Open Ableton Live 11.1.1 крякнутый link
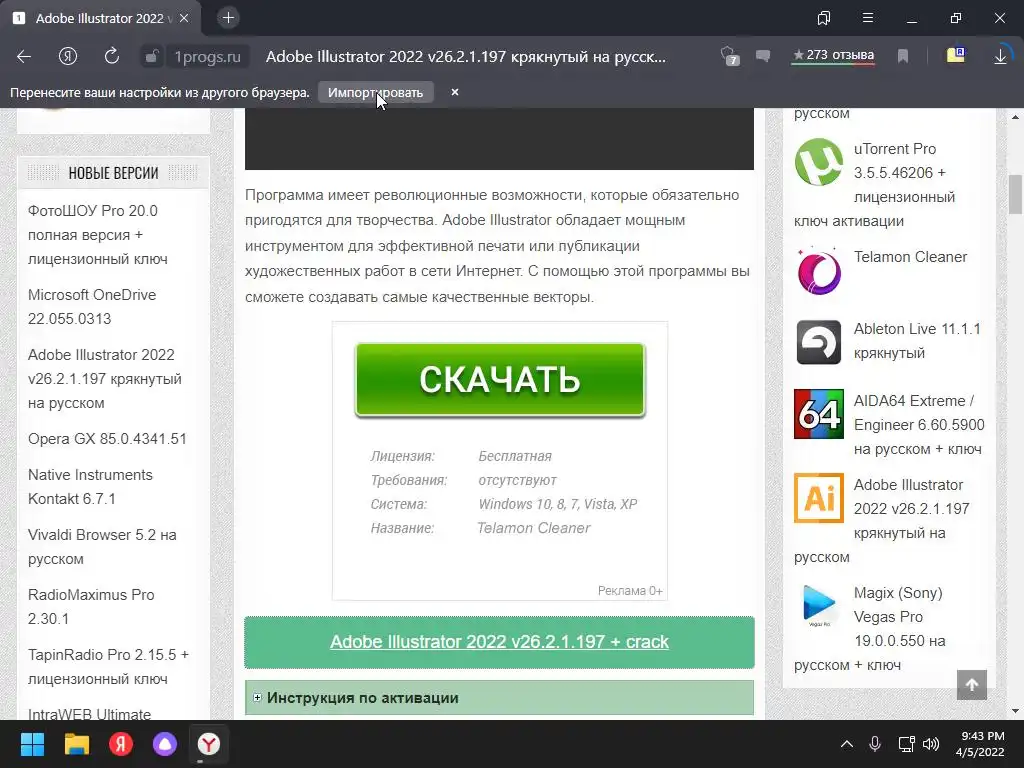This screenshot has width=1024, height=768. 917,341
